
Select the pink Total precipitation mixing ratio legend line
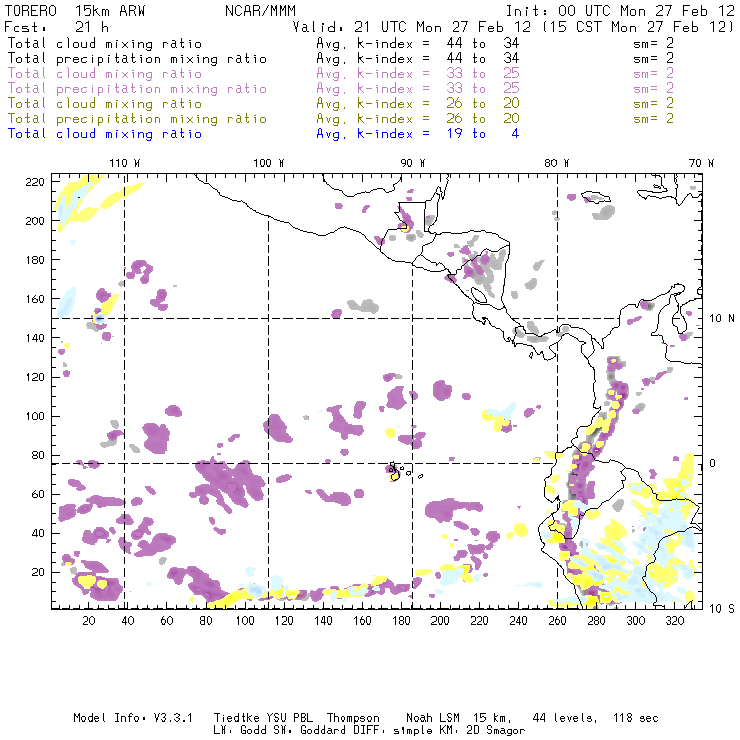click(x=137, y=89)
